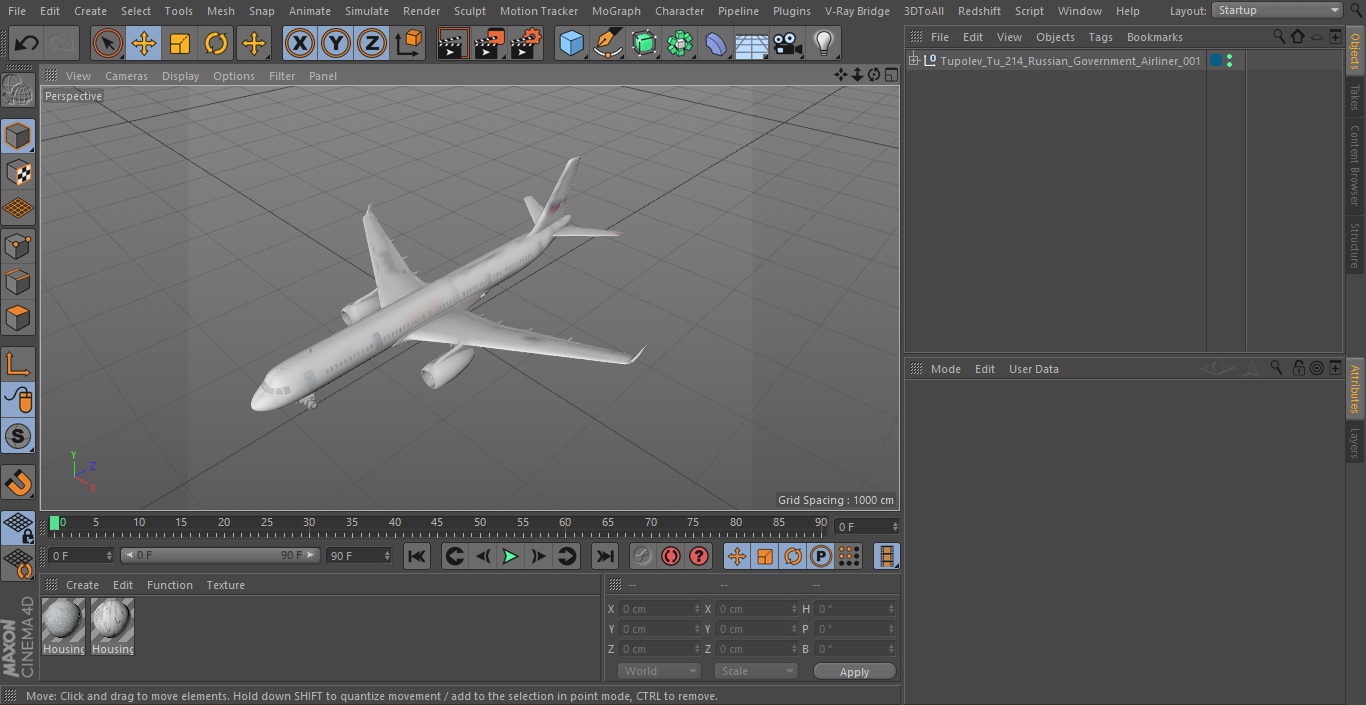Toggle Z axis lock
This screenshot has width=1366, height=705.
tap(372, 43)
